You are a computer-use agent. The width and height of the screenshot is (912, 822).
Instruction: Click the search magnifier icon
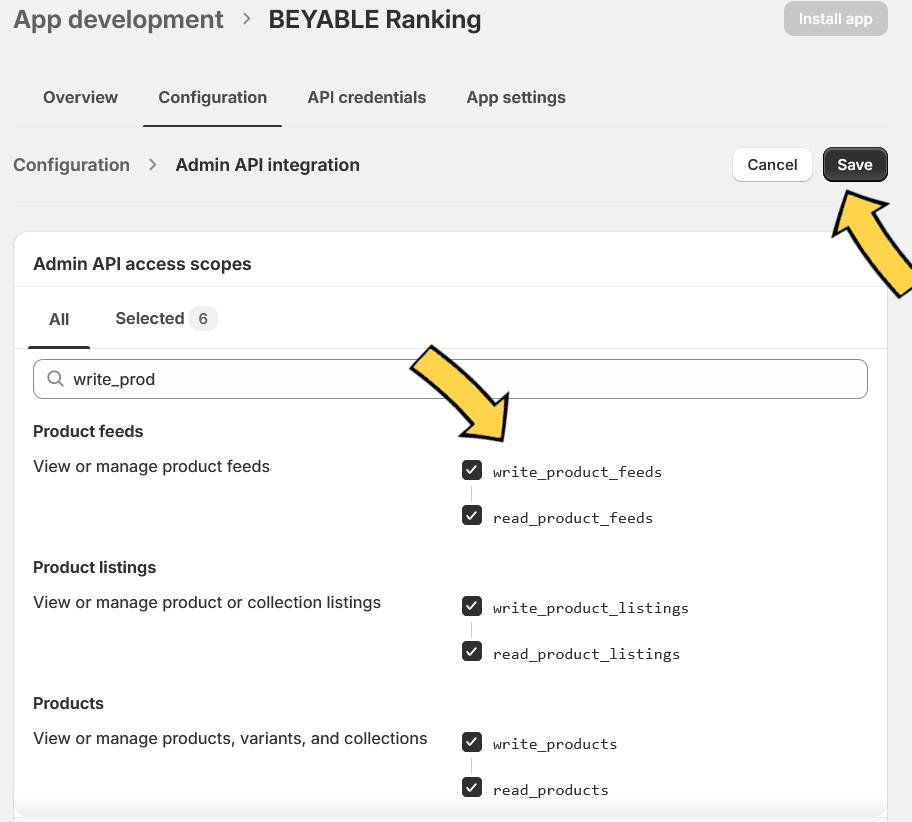pyautogui.click(x=55, y=379)
